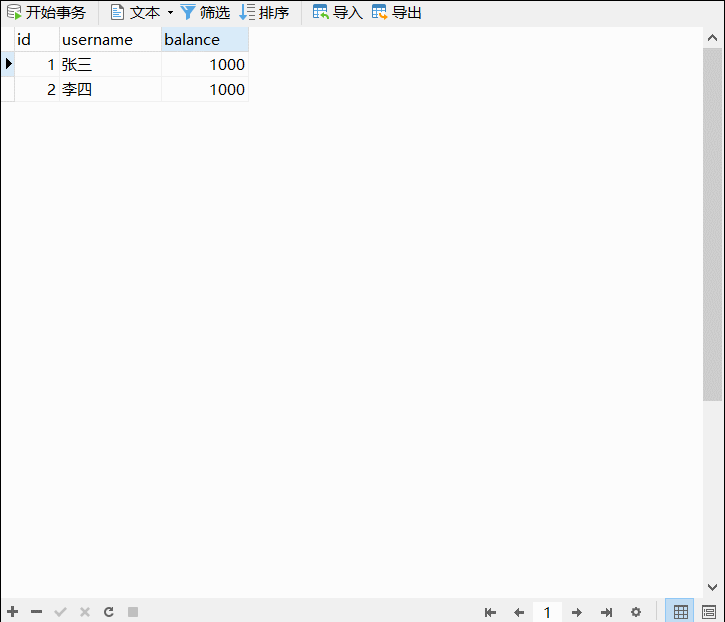Go to the previous page

(x=519, y=612)
